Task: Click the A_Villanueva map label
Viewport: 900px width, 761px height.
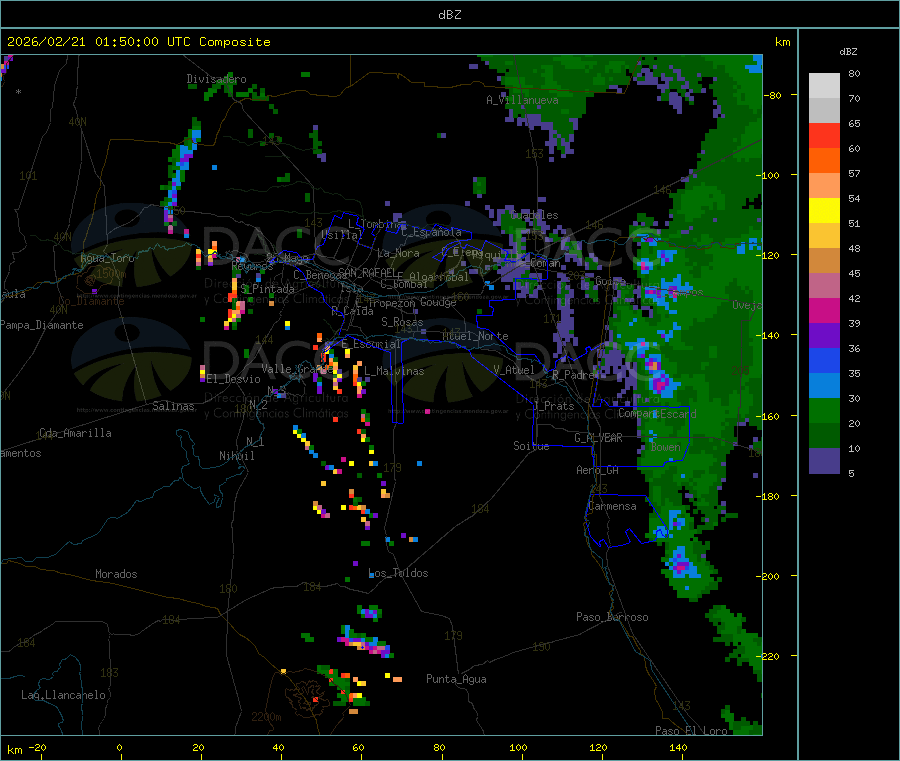Action: [522, 100]
